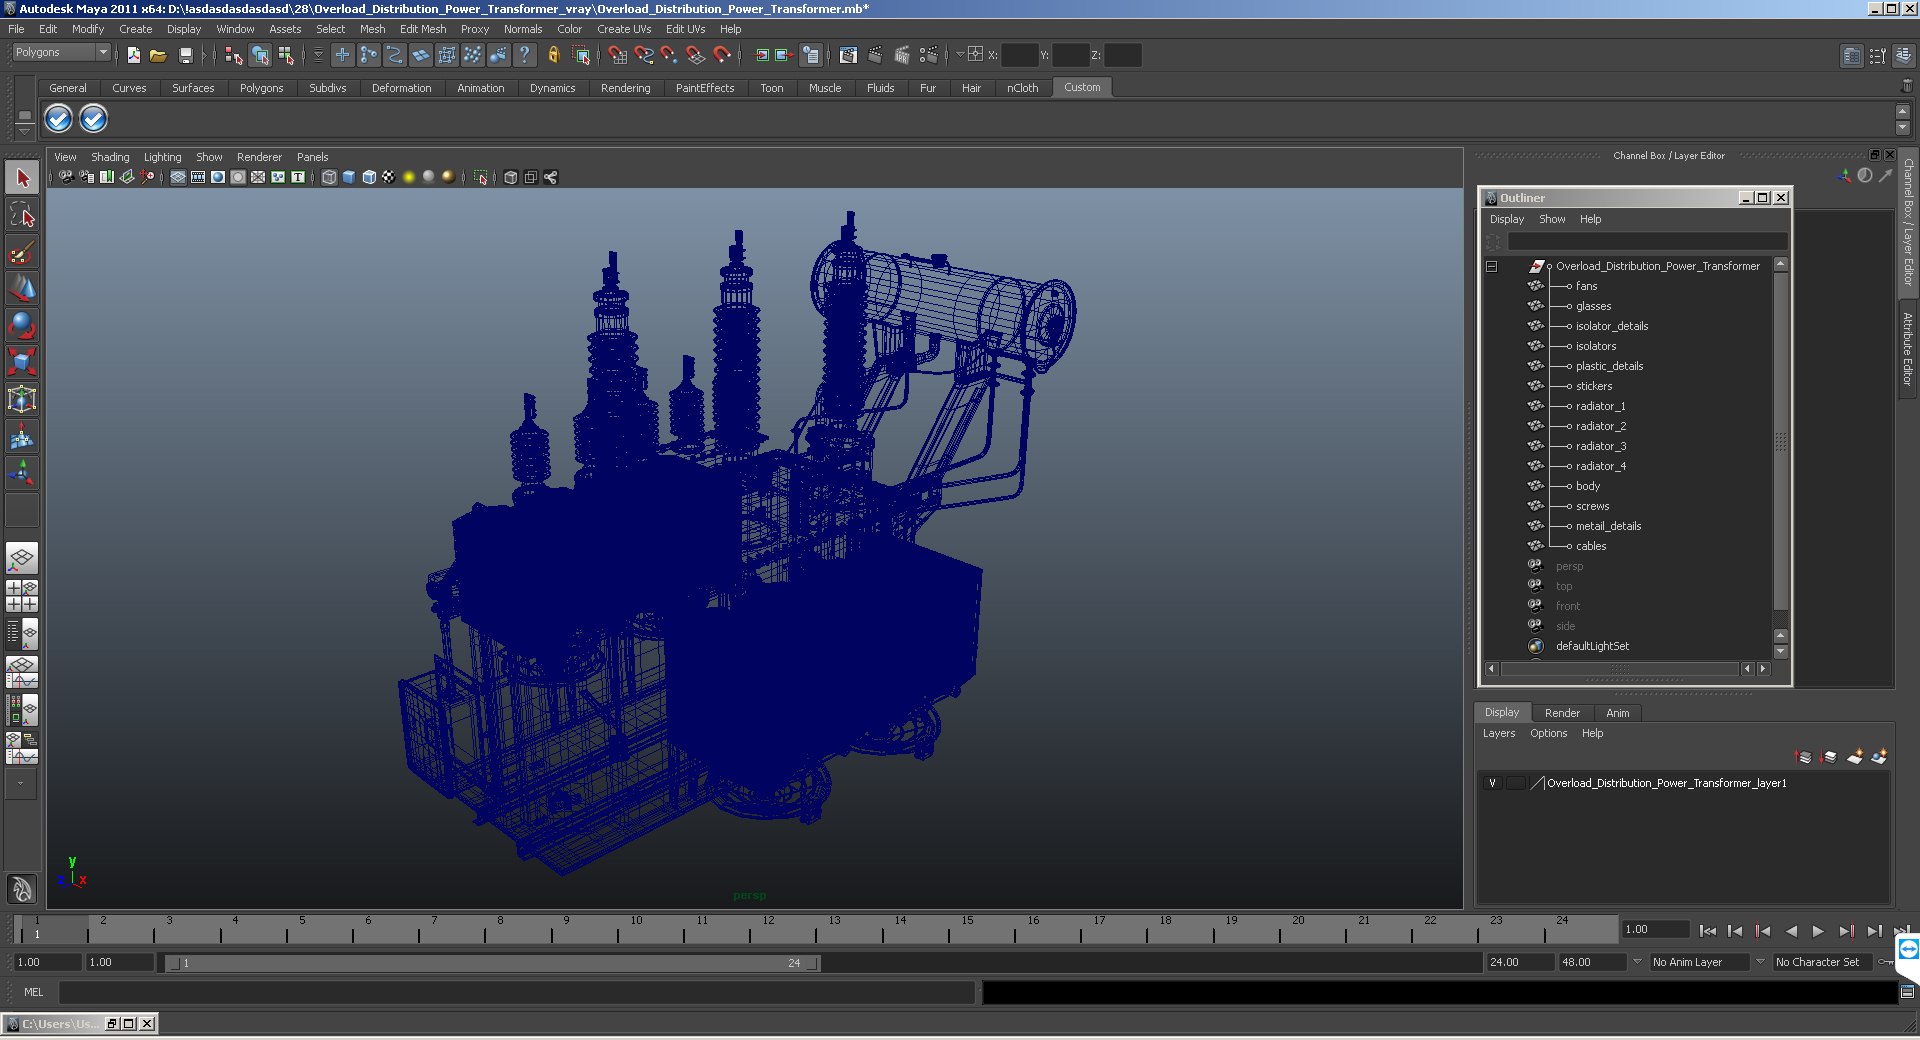Create new empty display layer icon
Viewport: 1920px width, 1040px height.
coord(1854,757)
